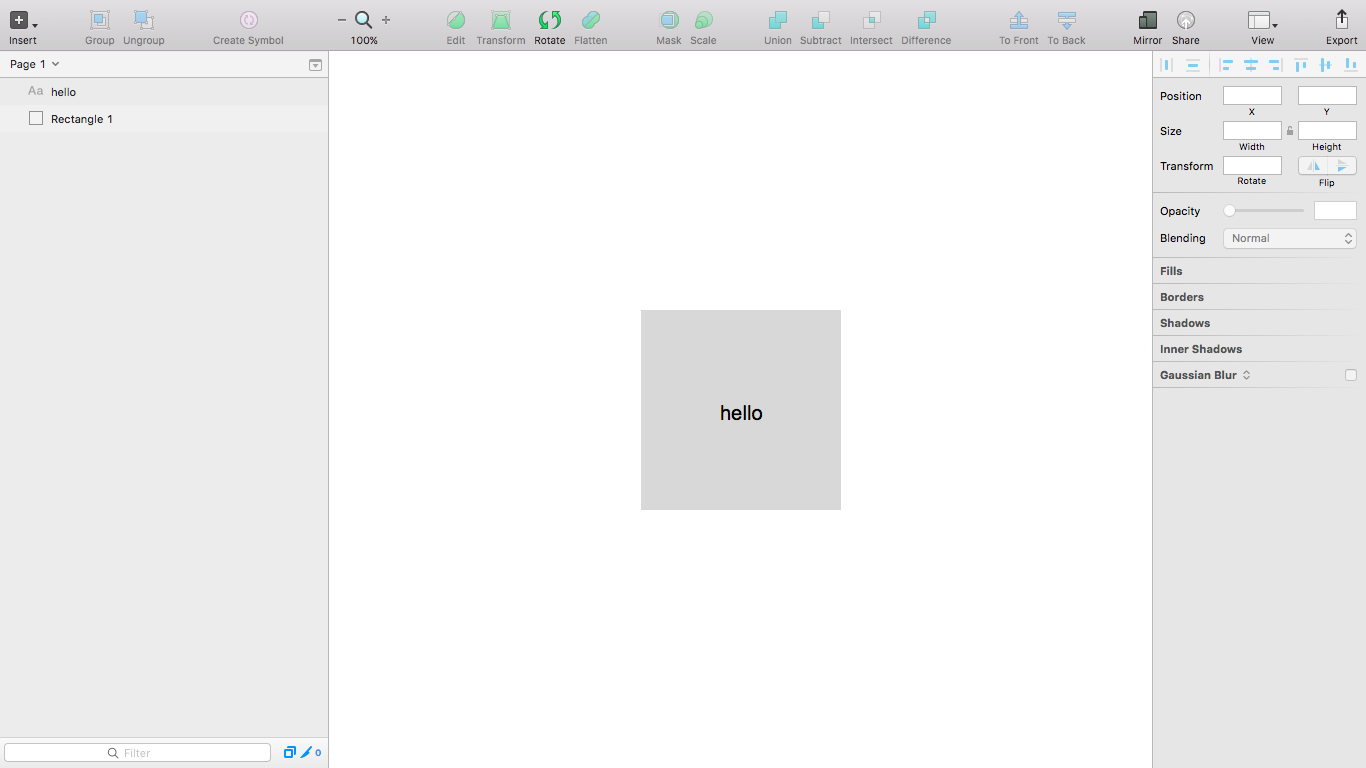Enable the Gaussian Blur checkbox
The width and height of the screenshot is (1366, 768).
tap(1351, 375)
